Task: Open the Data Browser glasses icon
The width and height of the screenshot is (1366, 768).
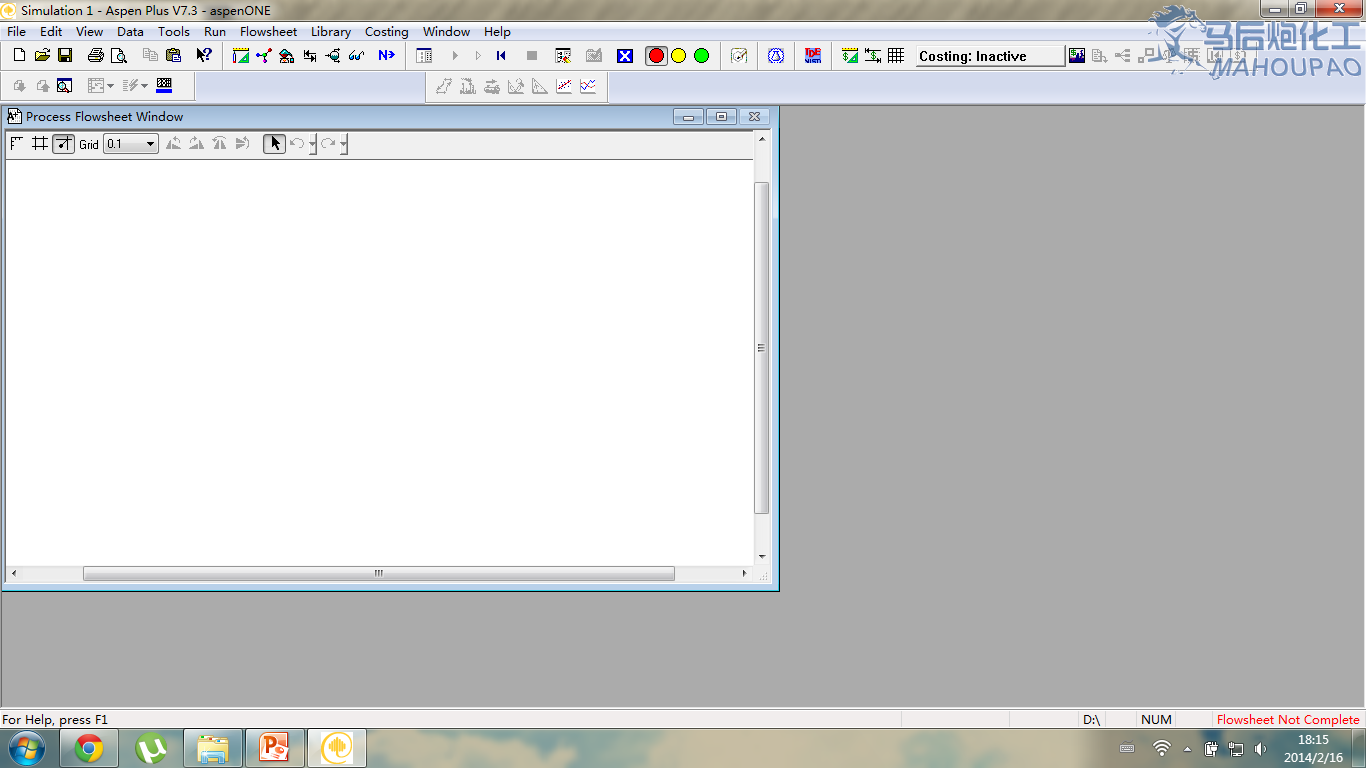Action: [x=356, y=56]
